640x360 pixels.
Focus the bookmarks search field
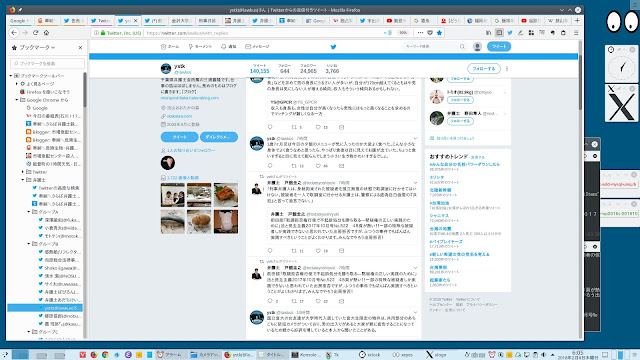(47, 64)
